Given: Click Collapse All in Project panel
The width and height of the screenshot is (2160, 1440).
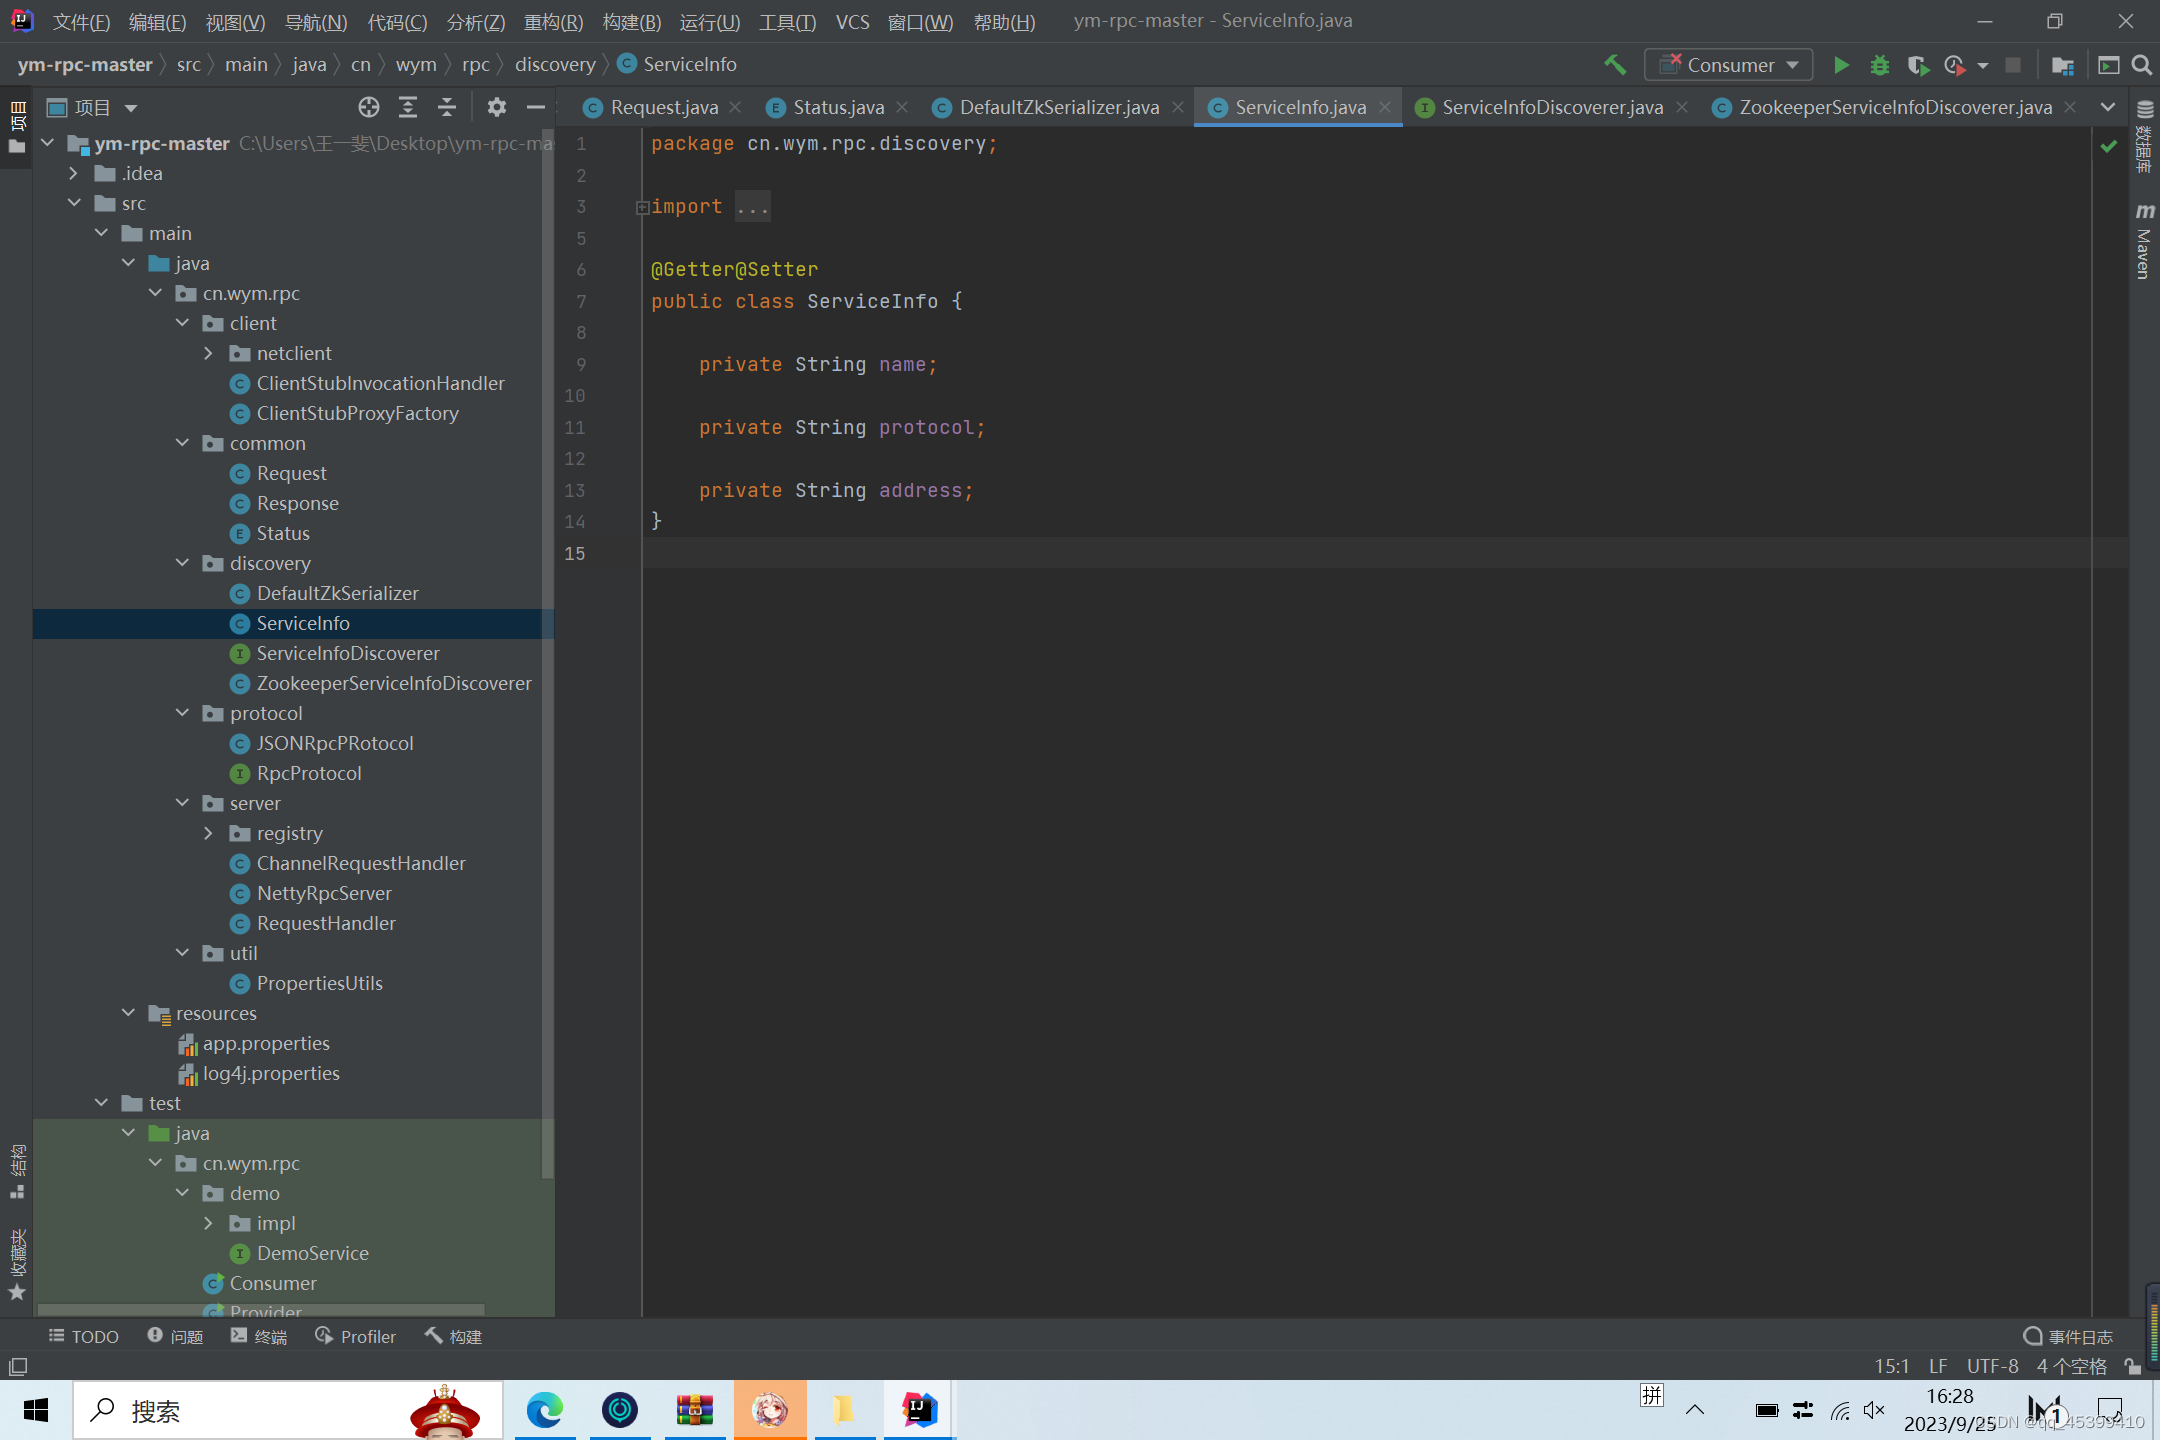Looking at the screenshot, I should point(447,107).
